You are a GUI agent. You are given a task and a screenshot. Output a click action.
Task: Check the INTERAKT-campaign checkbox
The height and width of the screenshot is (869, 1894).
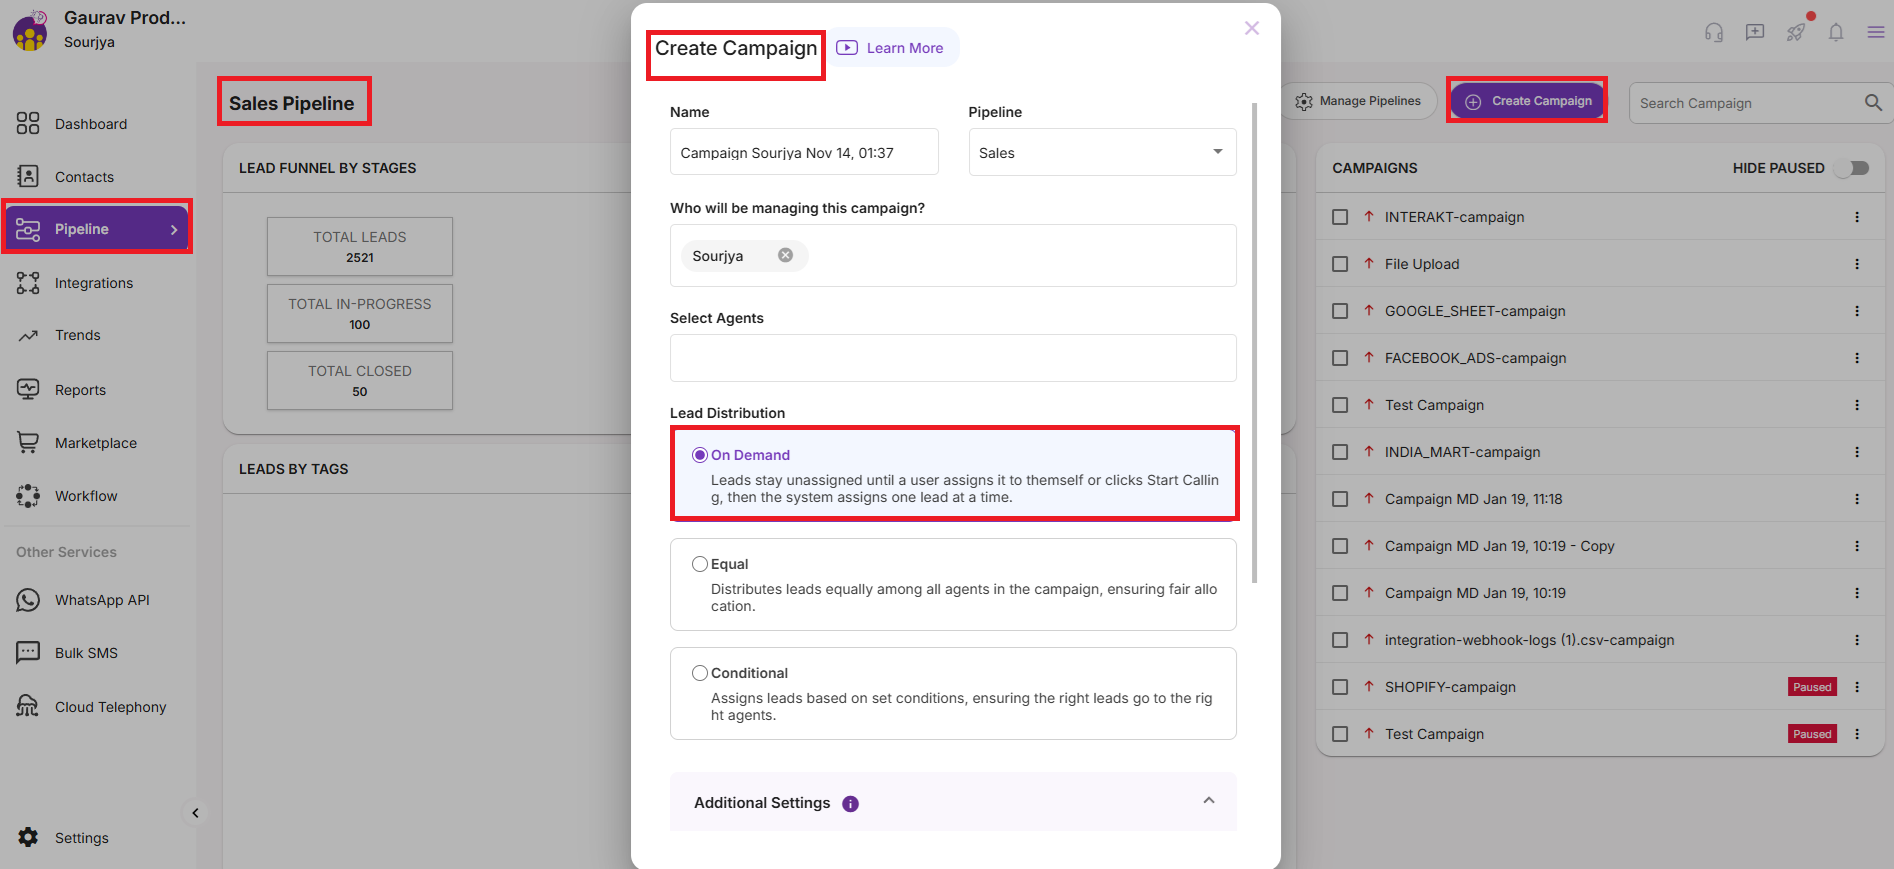coord(1340,217)
